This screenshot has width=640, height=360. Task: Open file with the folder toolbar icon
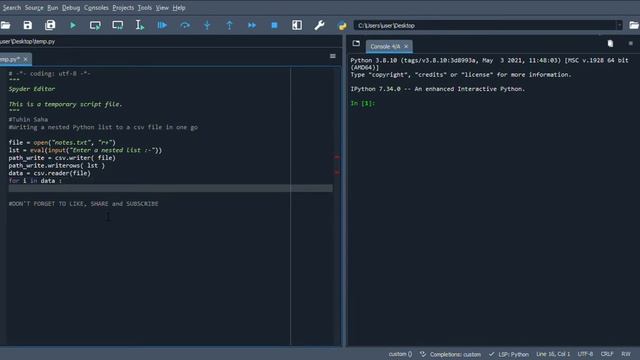point(5,25)
